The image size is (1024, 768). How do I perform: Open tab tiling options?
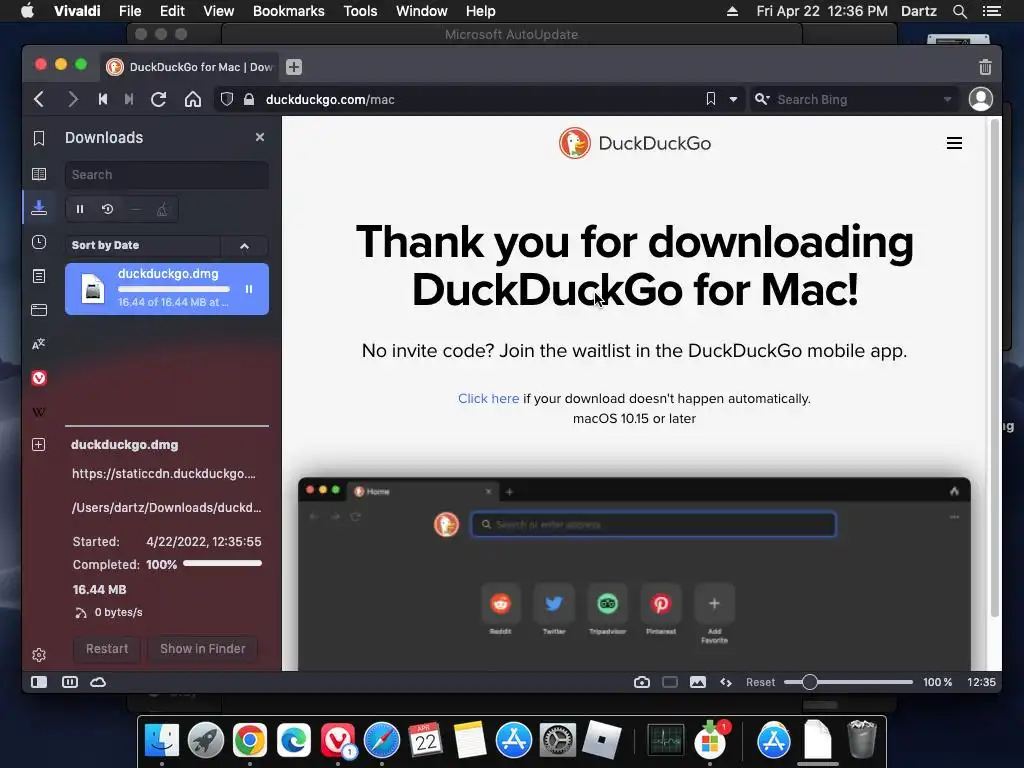coord(70,682)
